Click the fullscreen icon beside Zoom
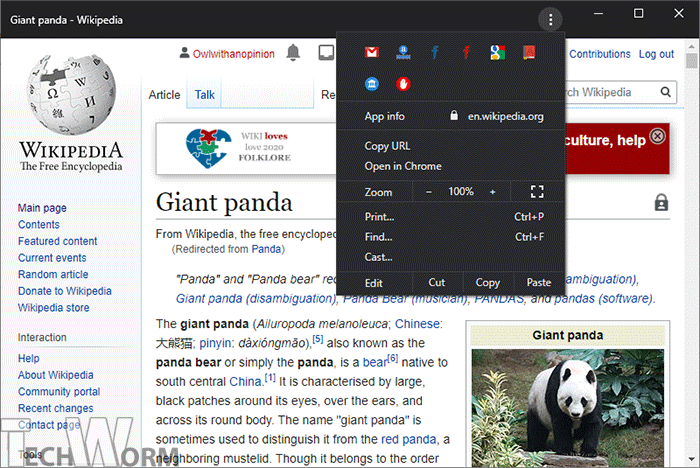Image resolution: width=700 pixels, height=468 pixels. click(537, 191)
